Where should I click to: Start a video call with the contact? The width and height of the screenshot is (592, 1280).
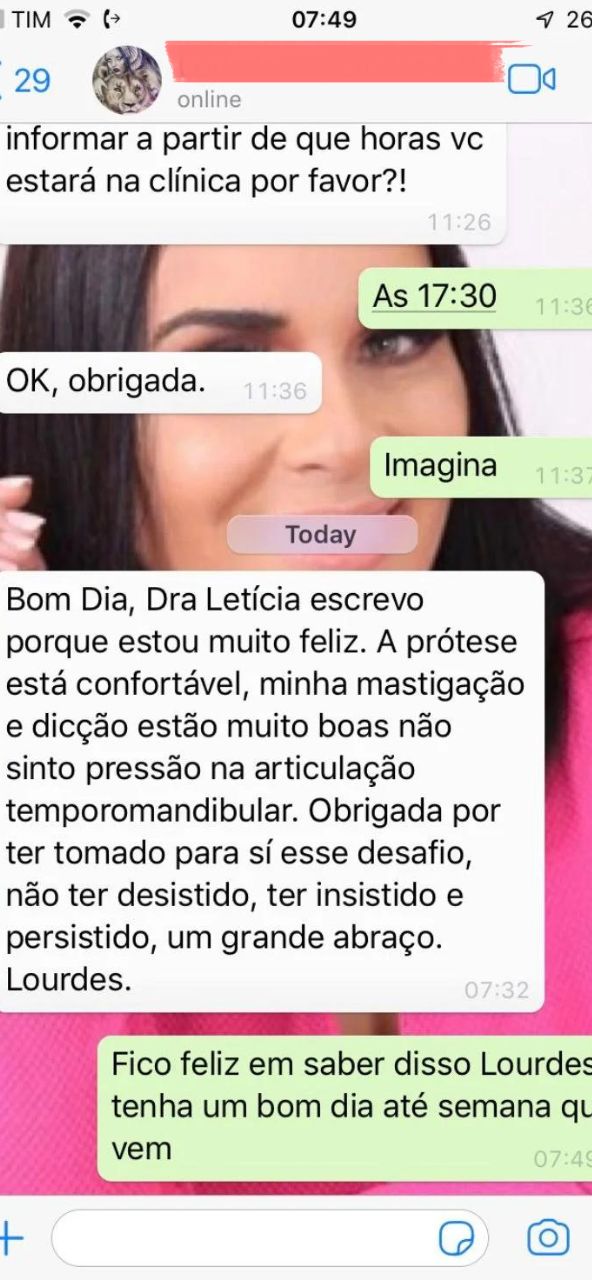[x=531, y=79]
